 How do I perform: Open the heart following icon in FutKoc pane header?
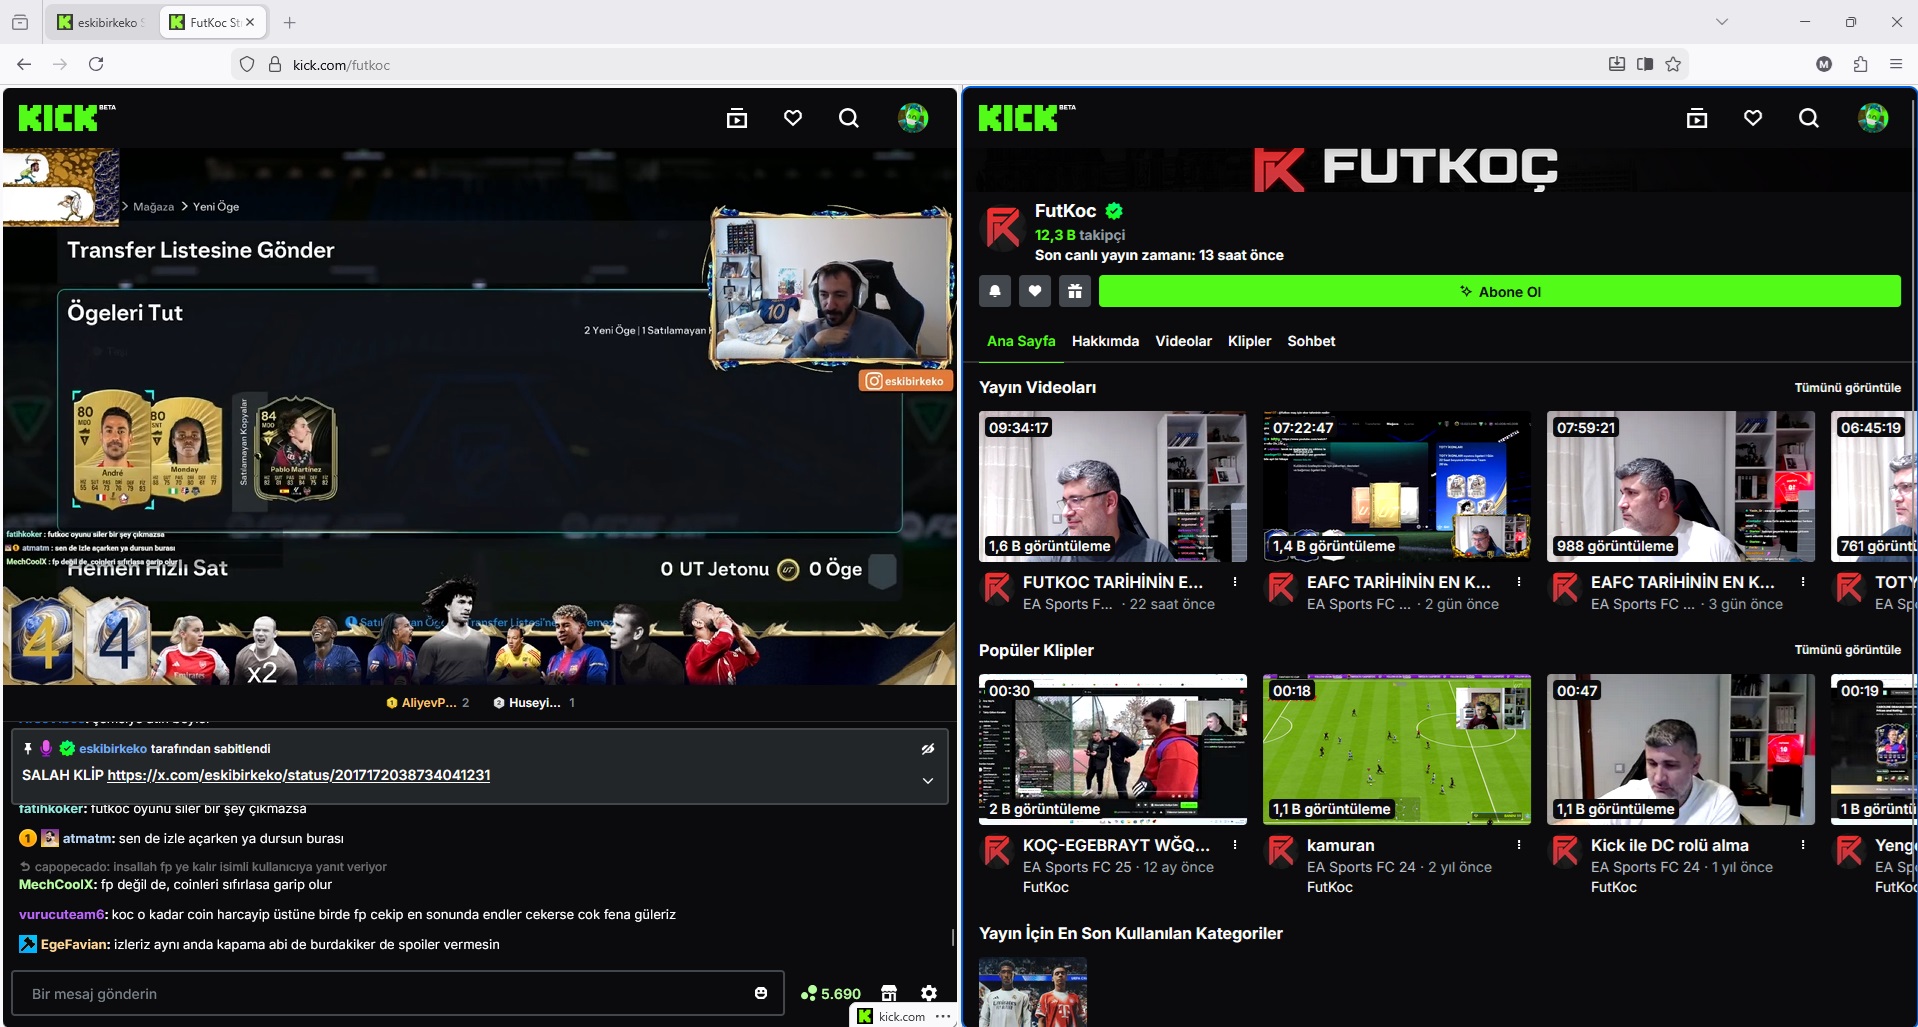tap(1753, 118)
